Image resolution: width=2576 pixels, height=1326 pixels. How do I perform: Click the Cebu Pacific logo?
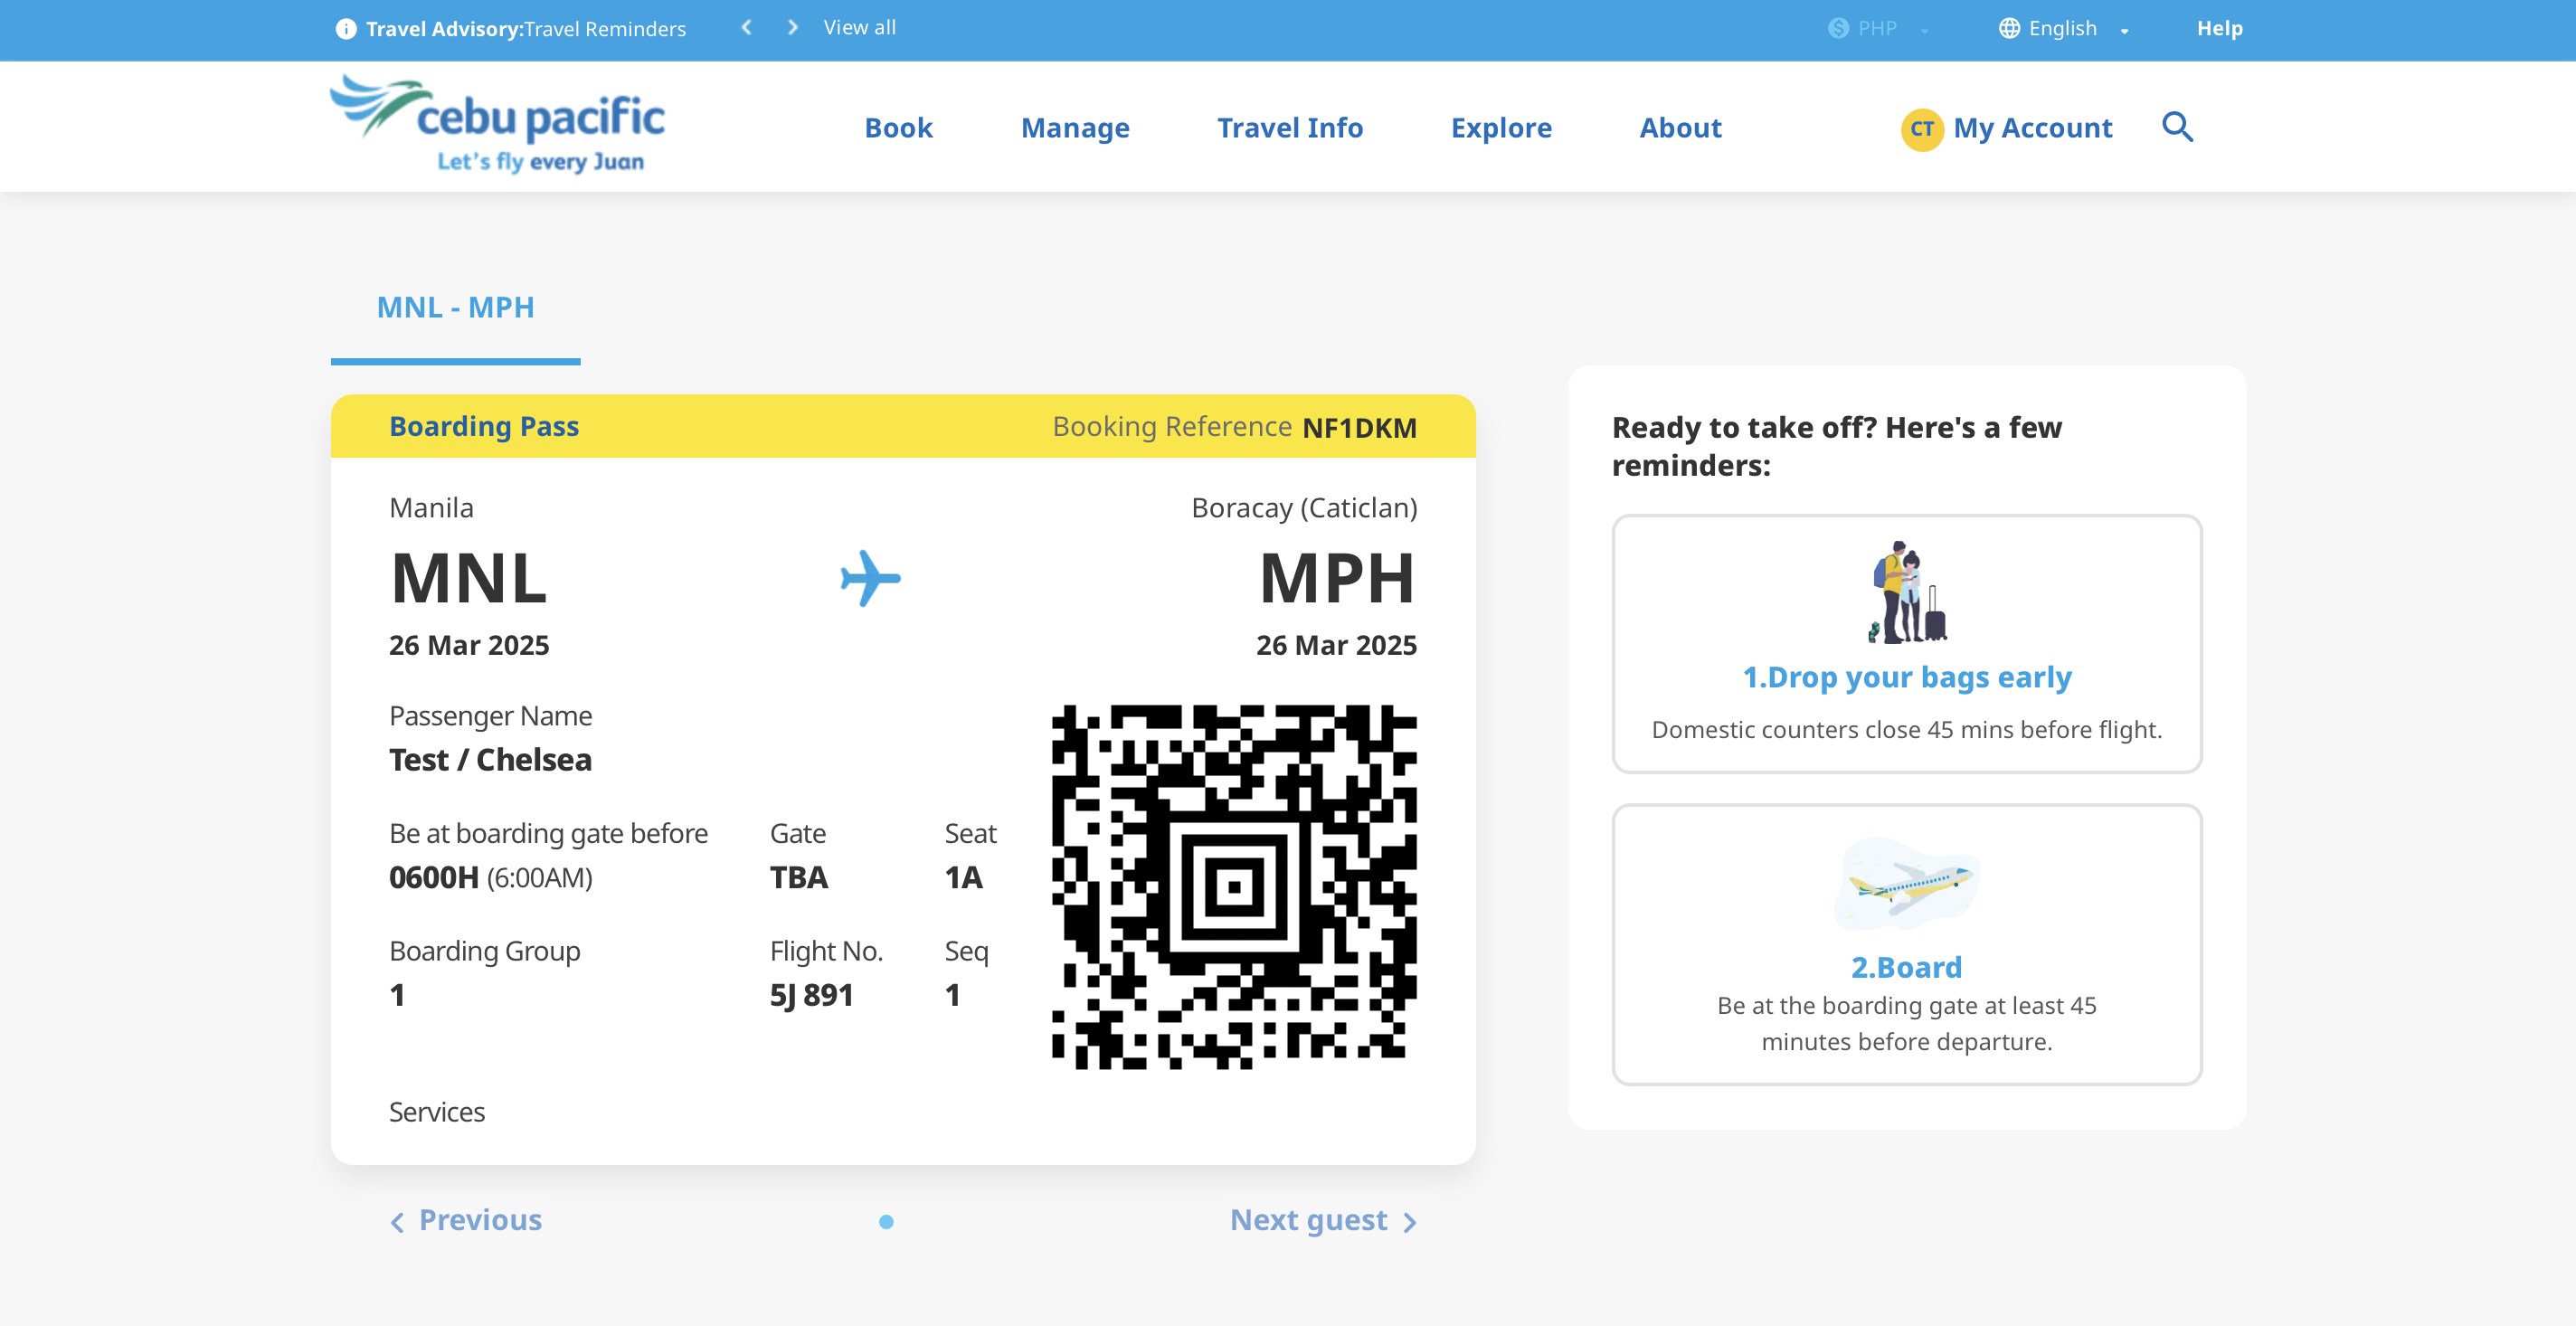coord(498,124)
